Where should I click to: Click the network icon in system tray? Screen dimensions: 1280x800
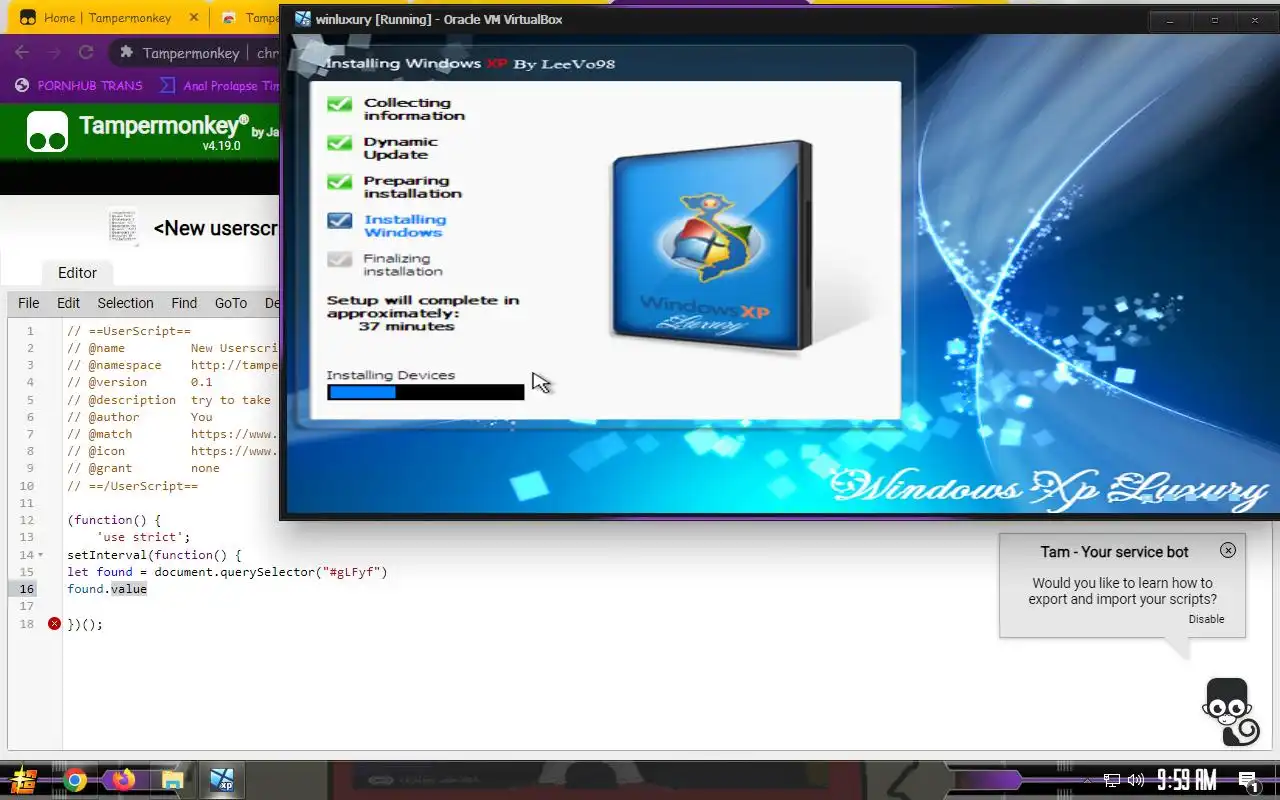tap(1112, 780)
